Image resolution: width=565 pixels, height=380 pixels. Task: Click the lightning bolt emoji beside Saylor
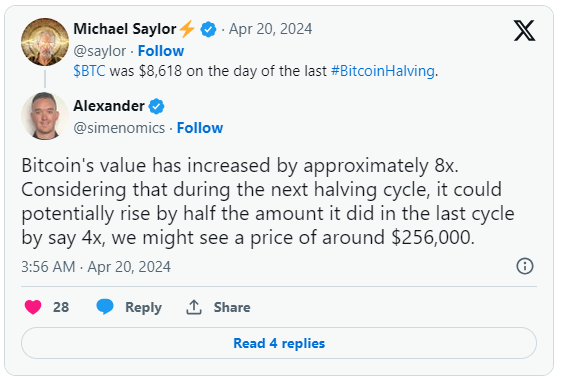[187, 29]
